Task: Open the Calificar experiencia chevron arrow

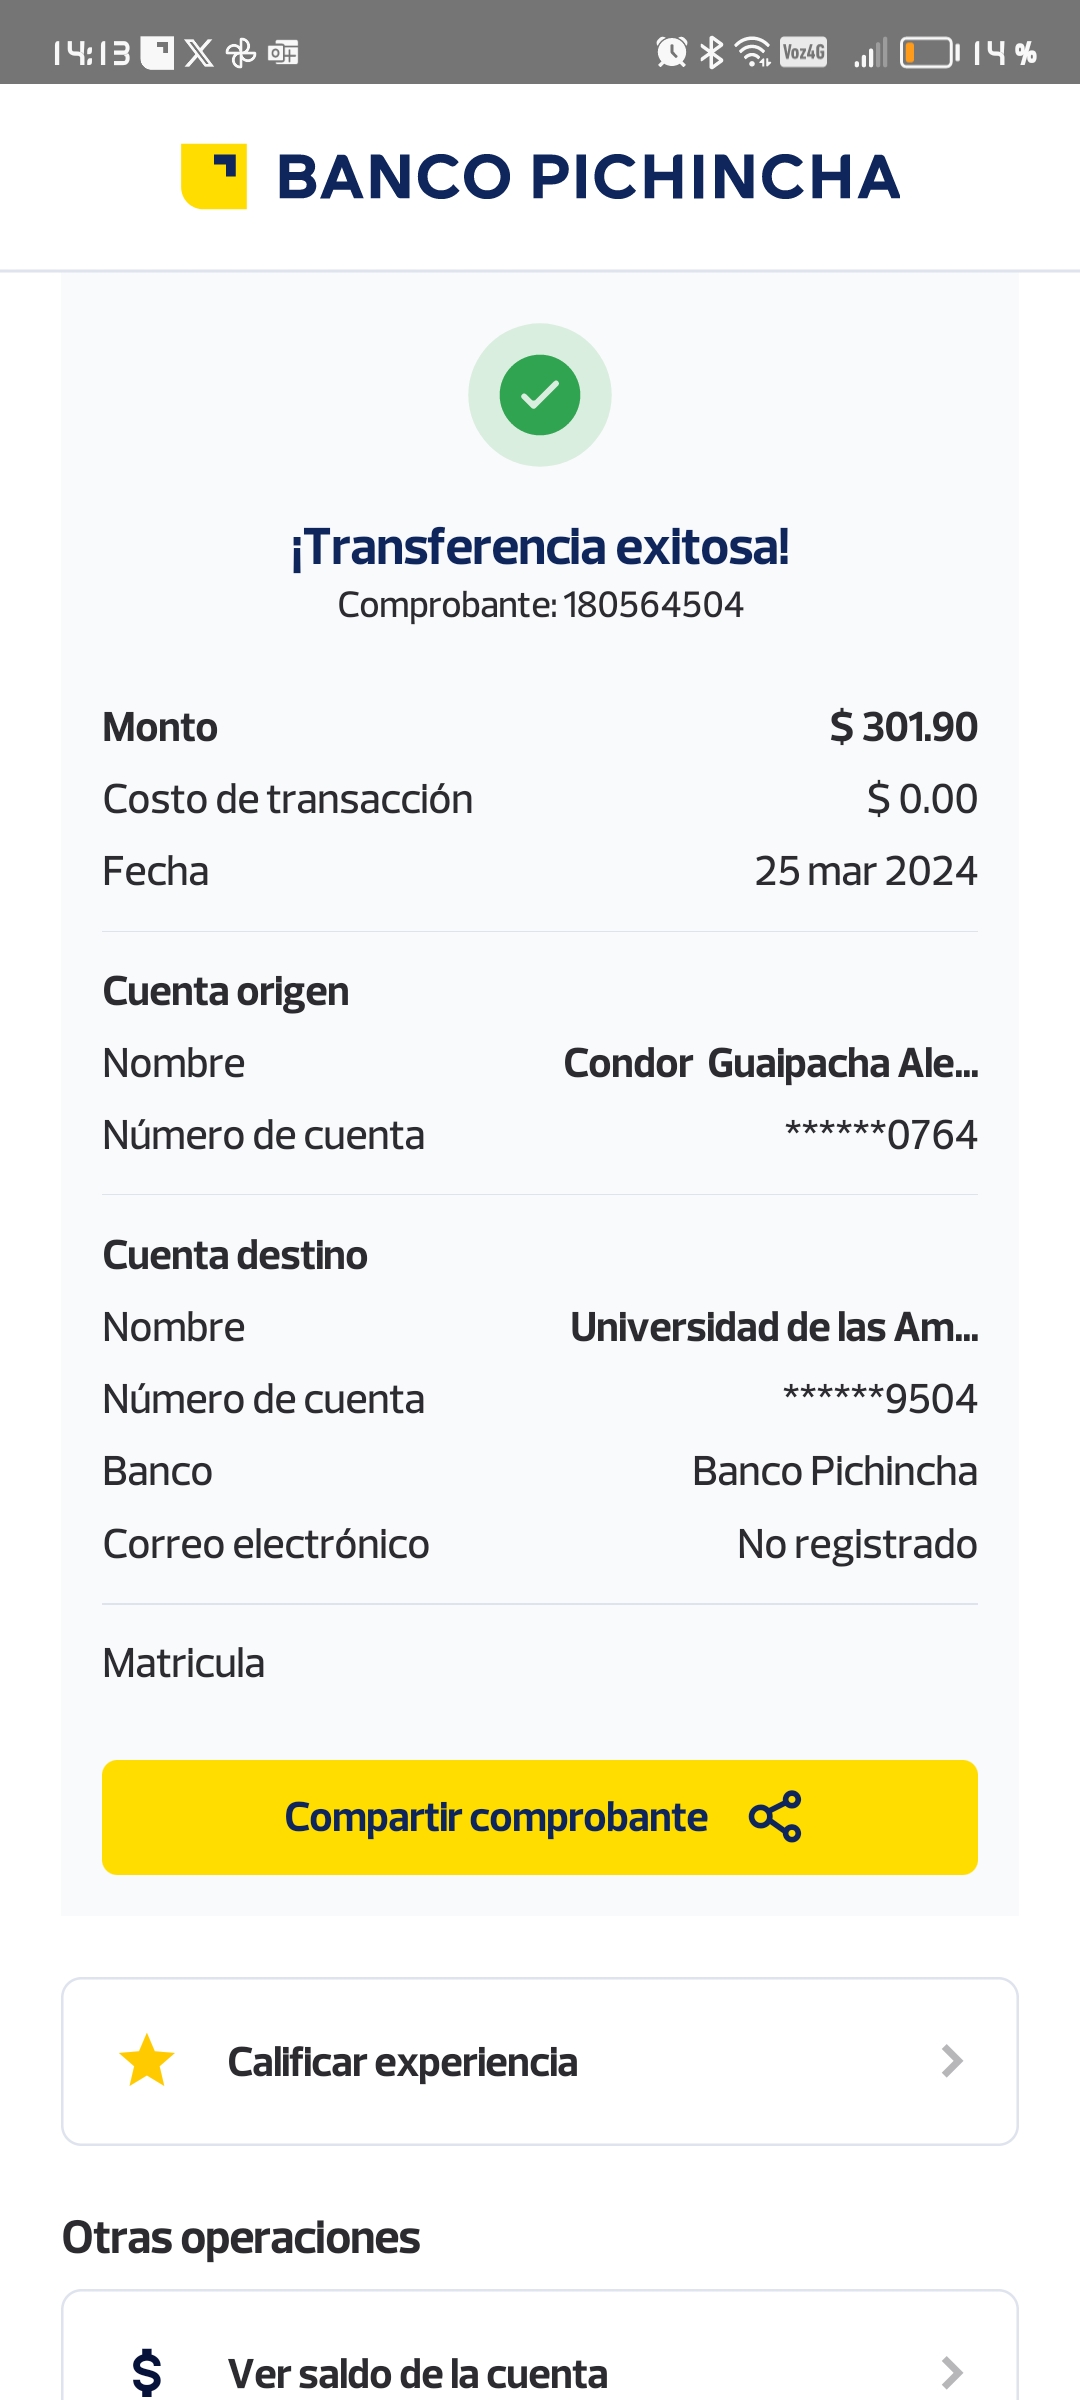Action: click(x=952, y=2061)
